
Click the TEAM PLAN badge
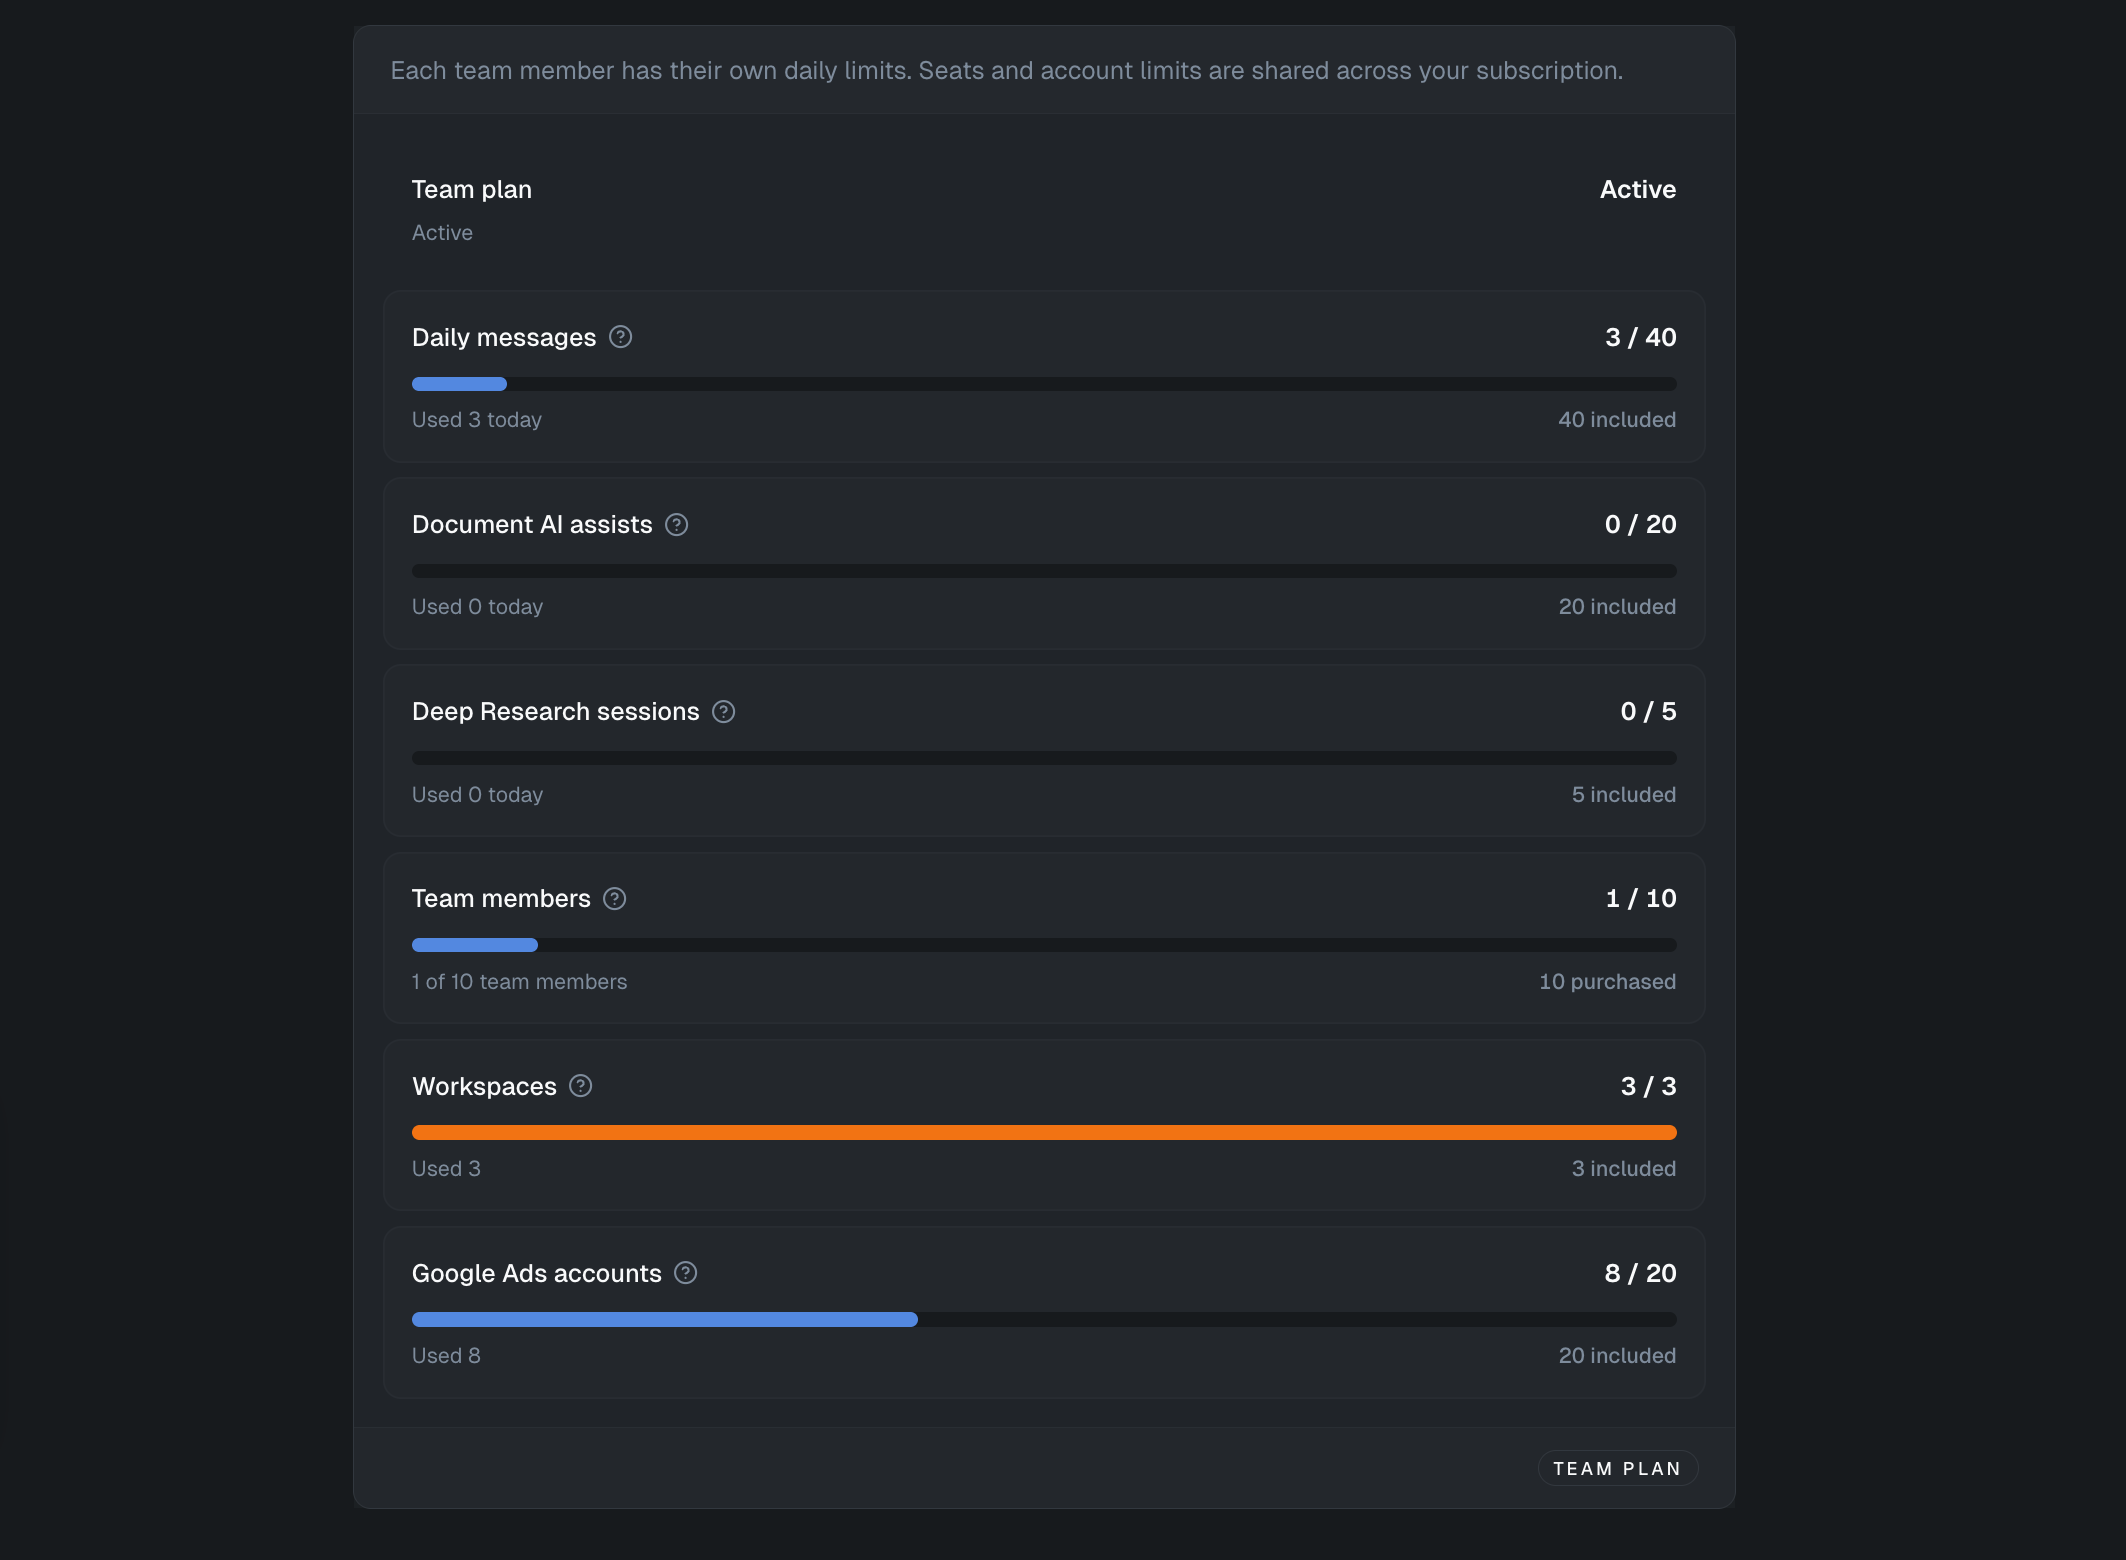(1617, 1469)
